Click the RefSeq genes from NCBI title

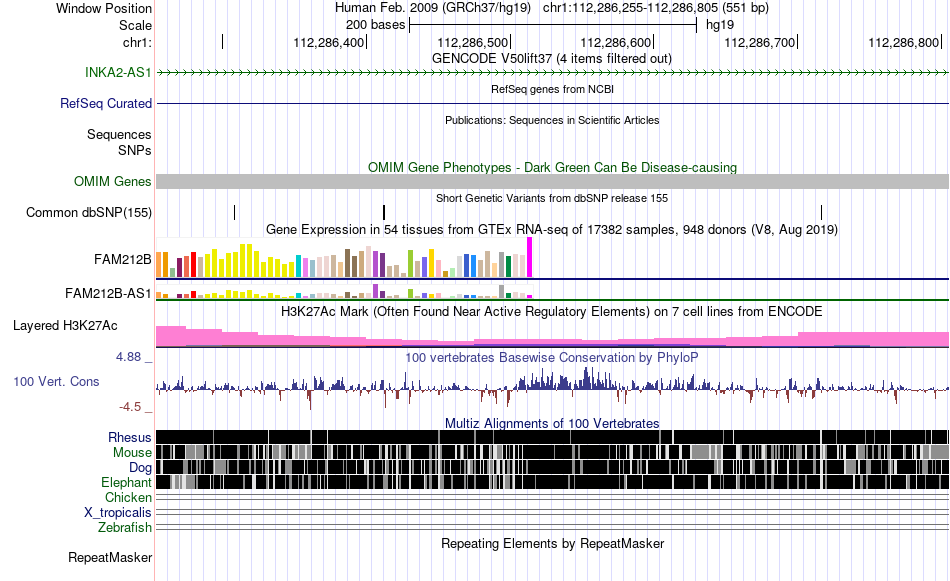[x=553, y=90]
